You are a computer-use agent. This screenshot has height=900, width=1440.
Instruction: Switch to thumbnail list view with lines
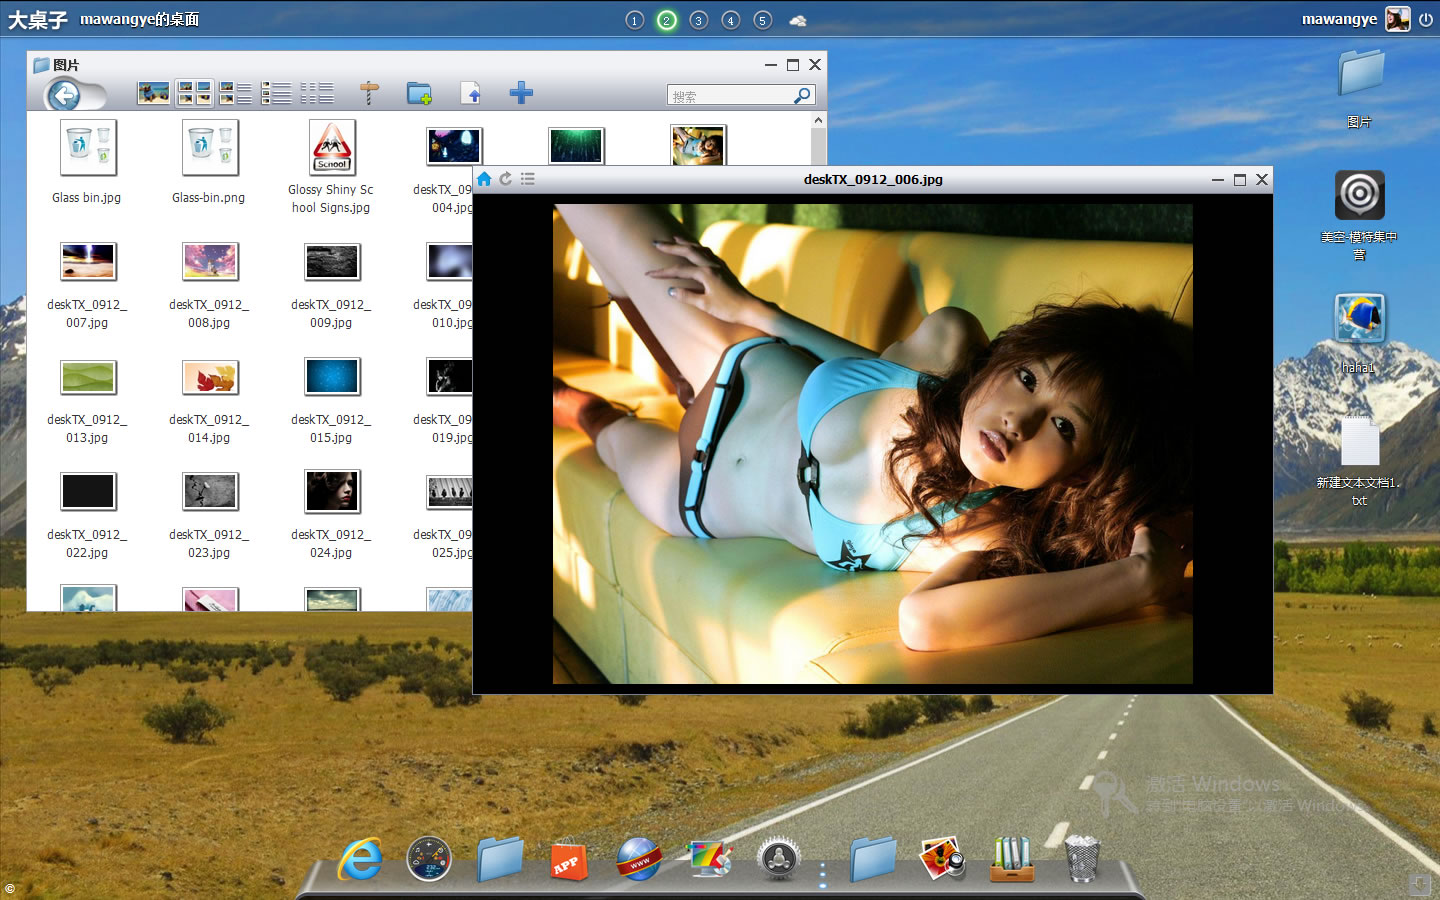pyautogui.click(x=275, y=93)
